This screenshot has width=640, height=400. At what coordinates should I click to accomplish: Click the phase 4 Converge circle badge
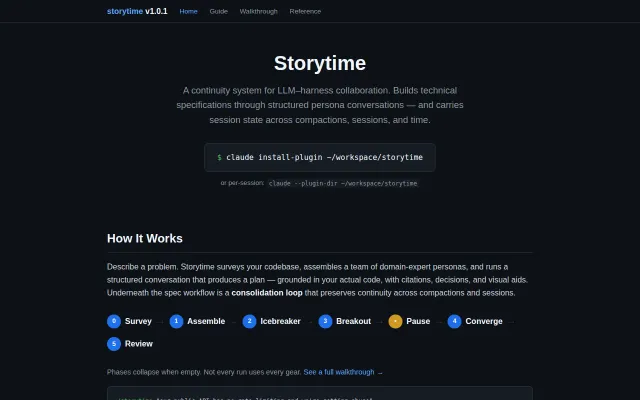(x=454, y=321)
